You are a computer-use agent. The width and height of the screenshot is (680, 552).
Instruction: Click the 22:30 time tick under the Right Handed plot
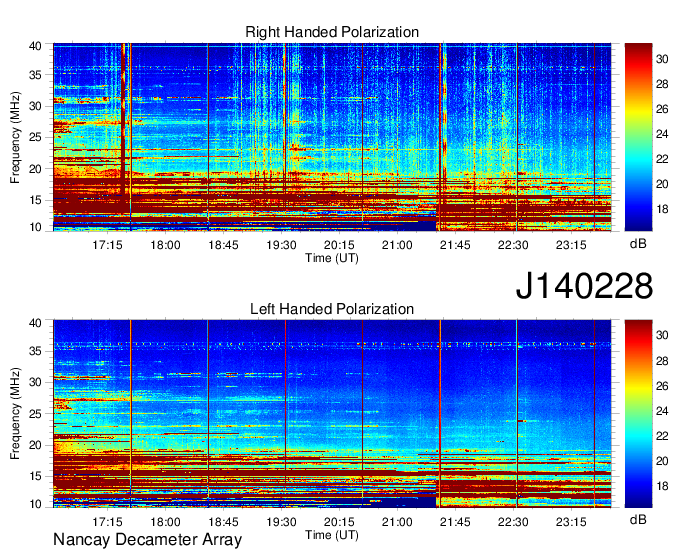tap(513, 245)
